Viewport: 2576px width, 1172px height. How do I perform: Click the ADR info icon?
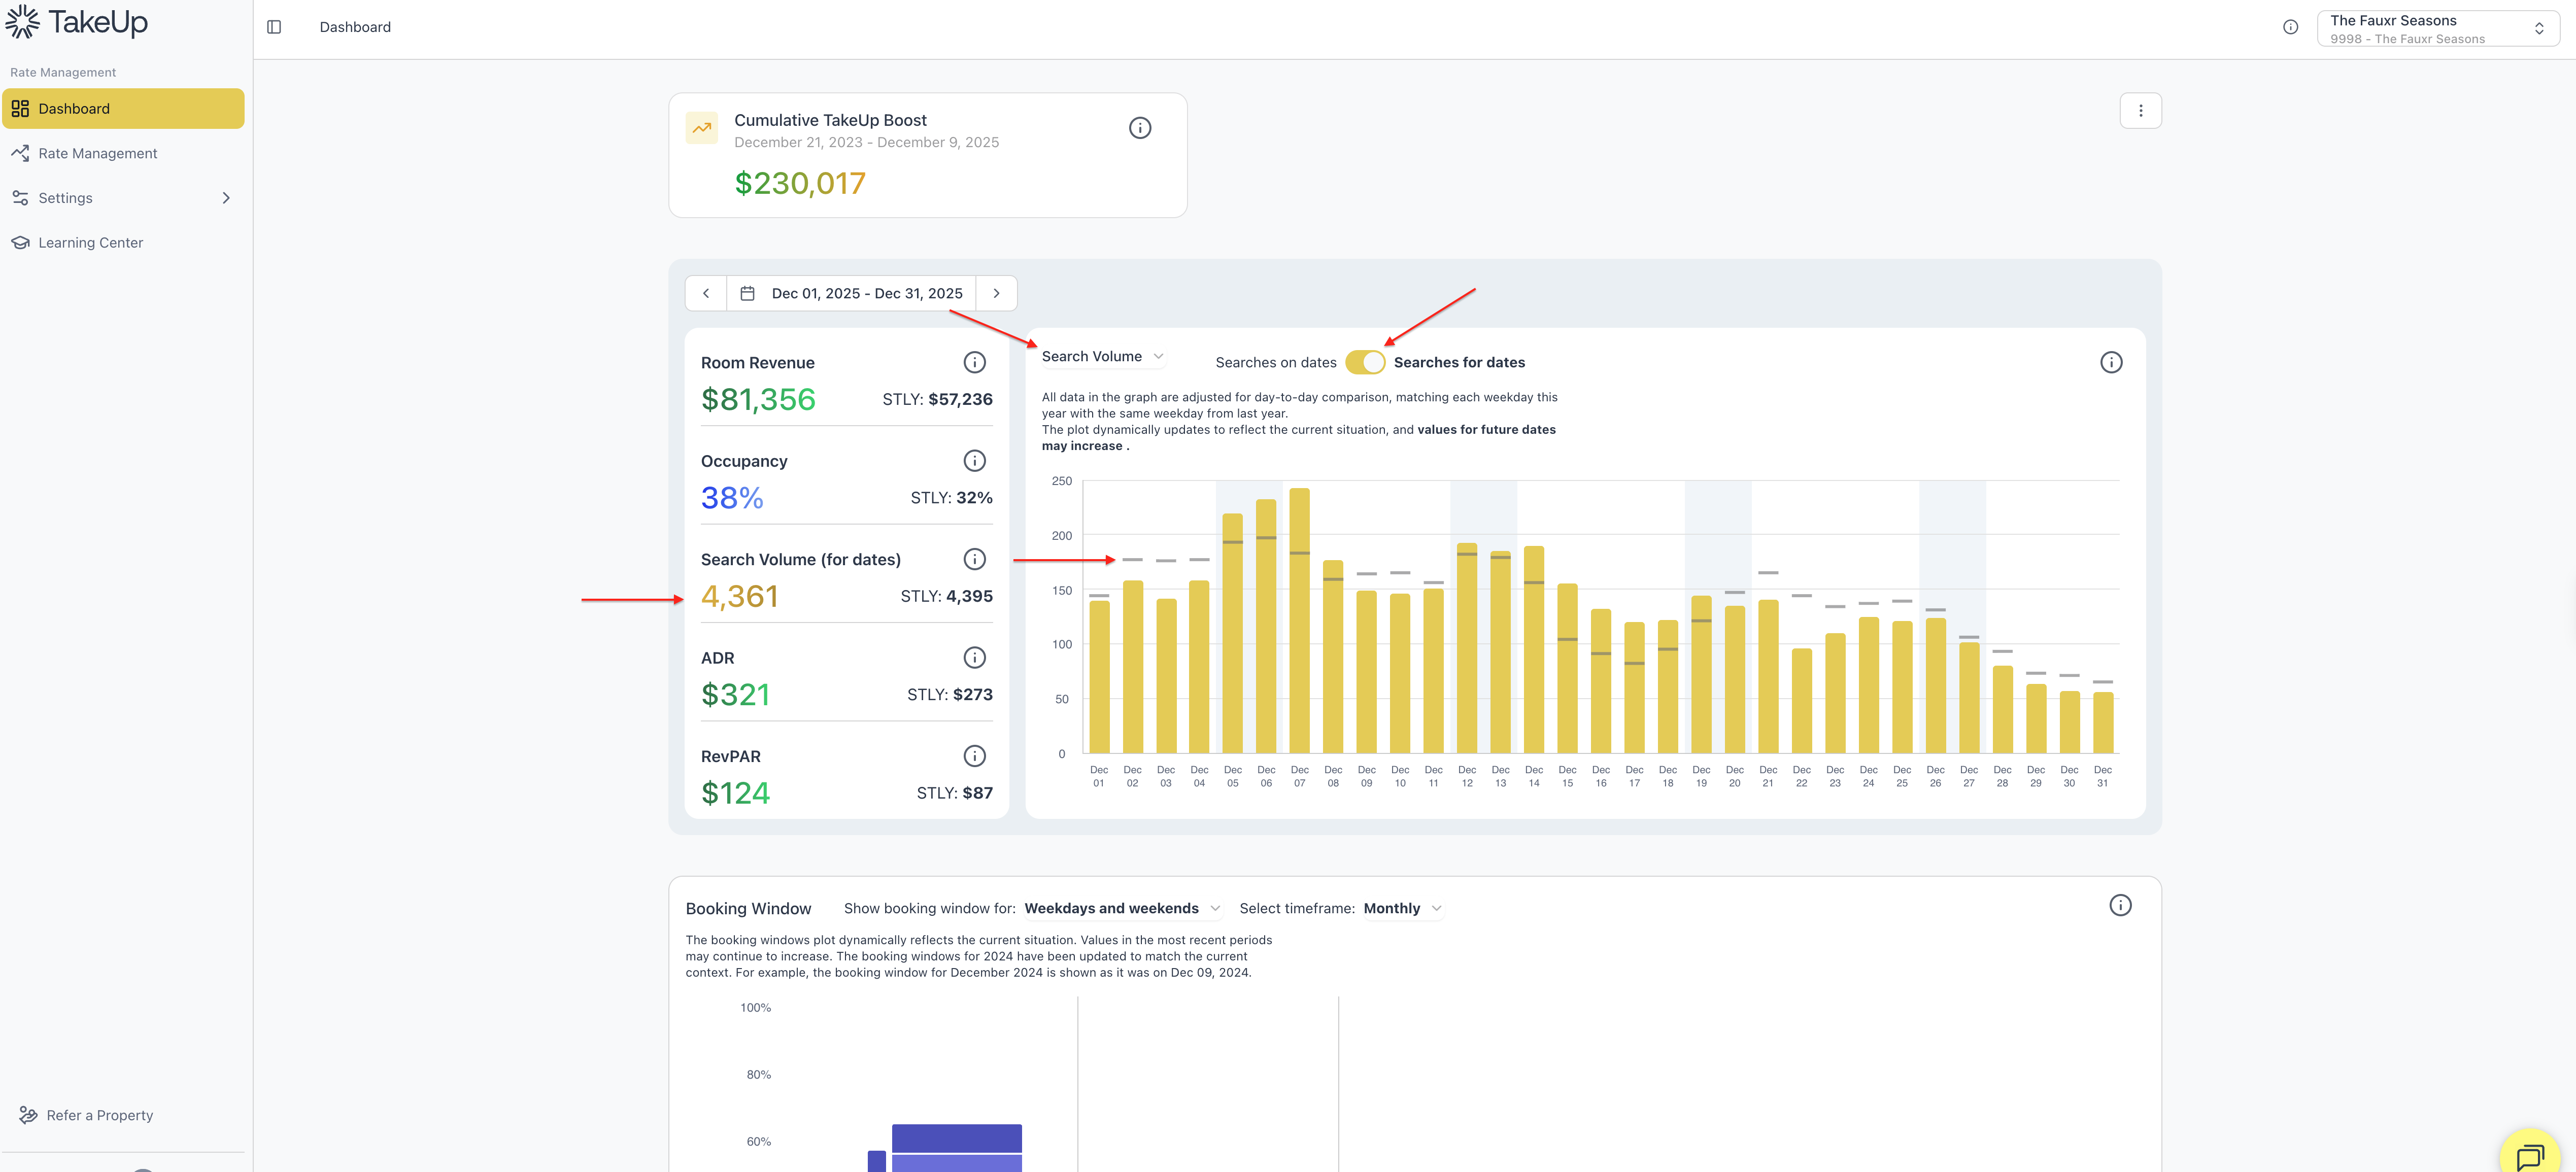pos(974,658)
